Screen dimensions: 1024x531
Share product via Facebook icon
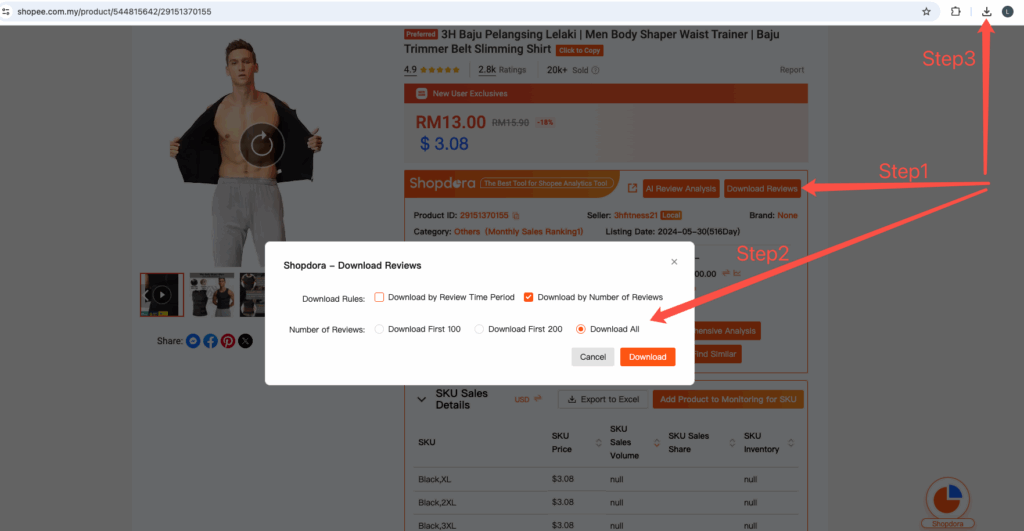(210, 341)
